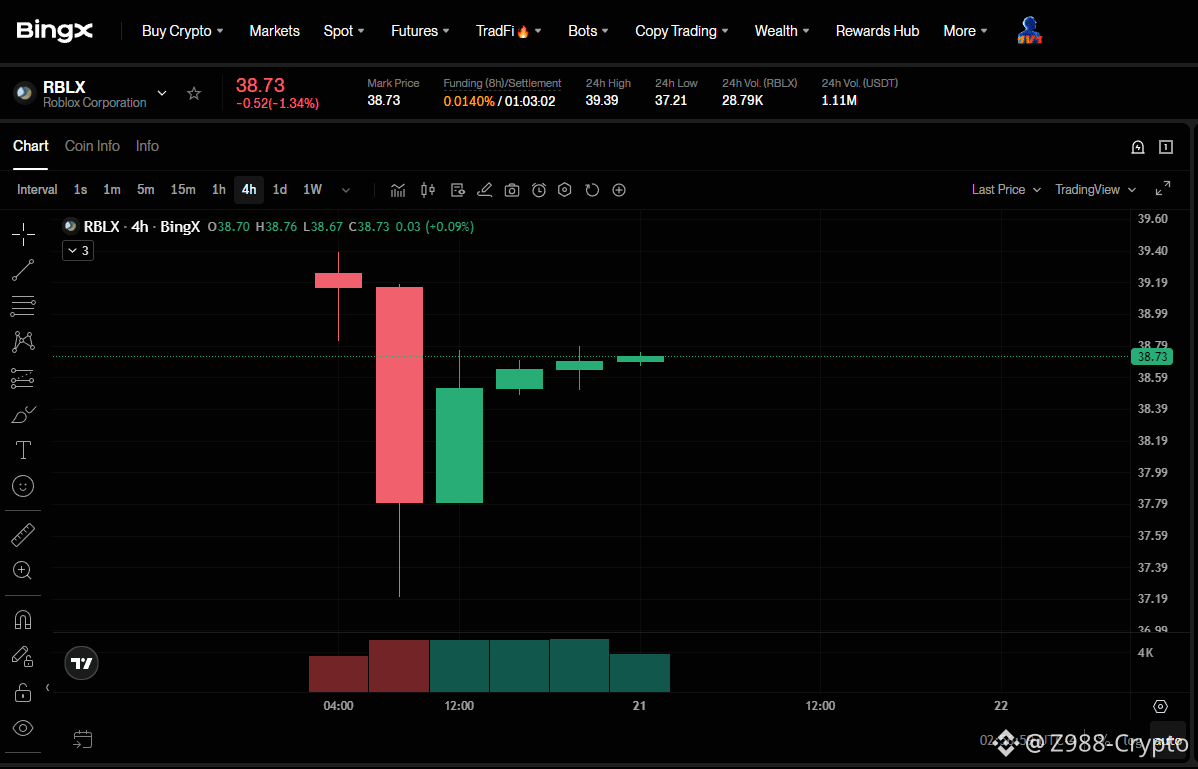Screen dimensions: 1198x769
Task: Click the current price label 38.73 on scale
Action: point(1151,357)
